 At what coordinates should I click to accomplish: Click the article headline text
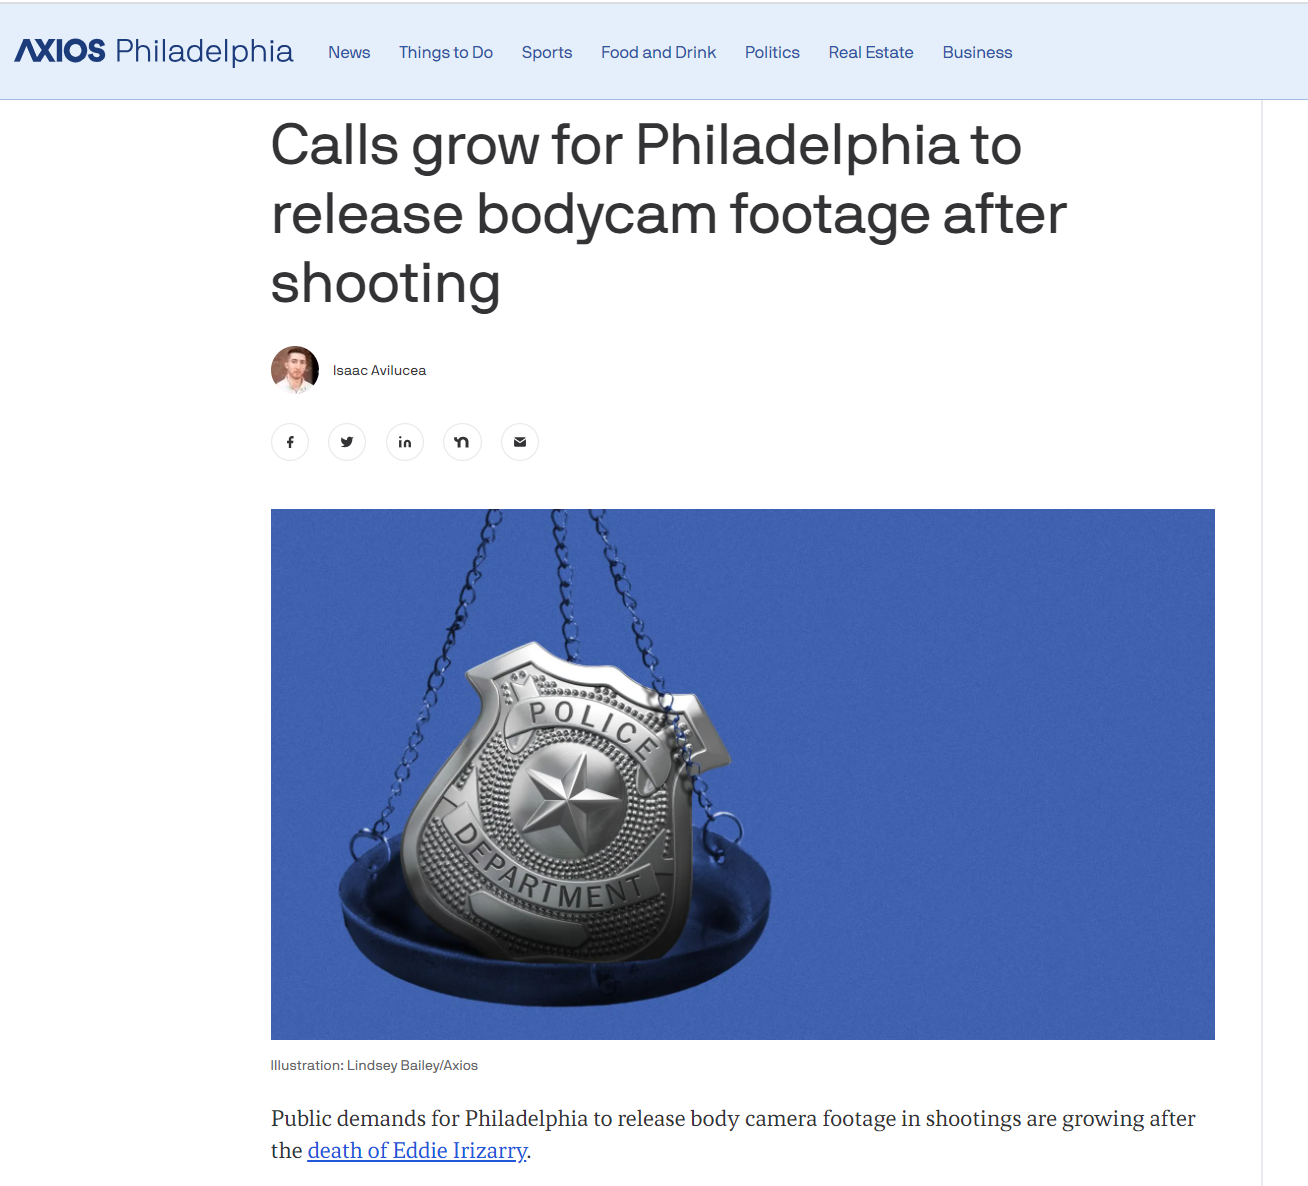[669, 214]
